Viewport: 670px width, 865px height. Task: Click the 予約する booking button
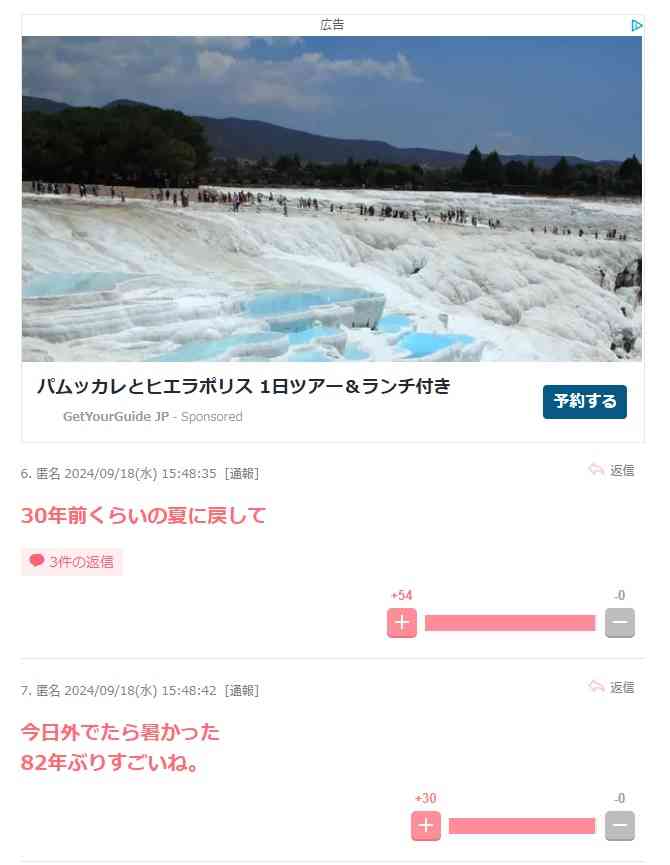(x=585, y=402)
